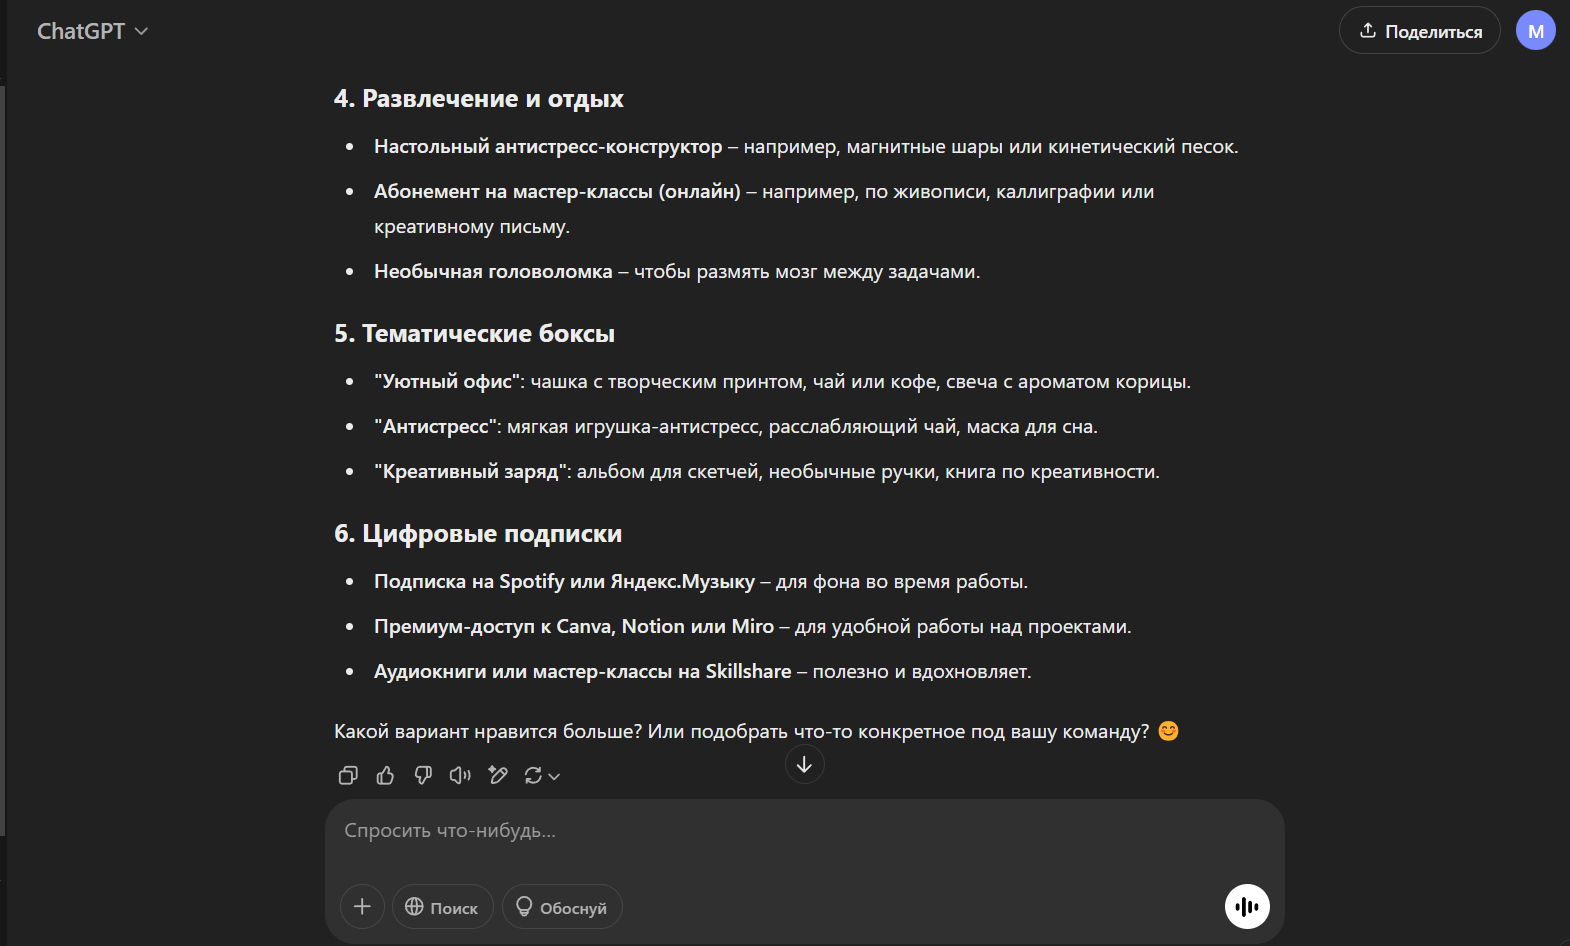Expand the ChatGPT model selector dropdown
Image resolution: width=1570 pixels, height=946 pixels.
141,31
